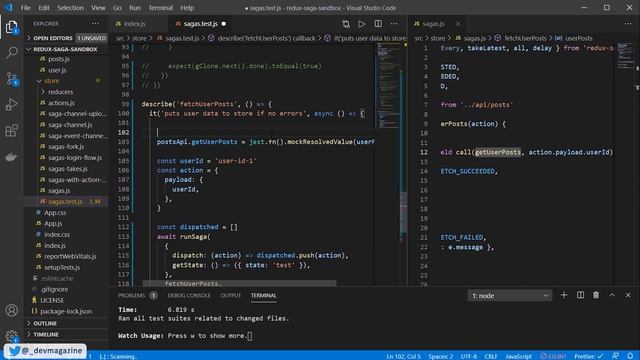Screen dimensions: 640x360
Task: Switch to the Terminal panel tab
Action: pyautogui.click(x=264, y=296)
